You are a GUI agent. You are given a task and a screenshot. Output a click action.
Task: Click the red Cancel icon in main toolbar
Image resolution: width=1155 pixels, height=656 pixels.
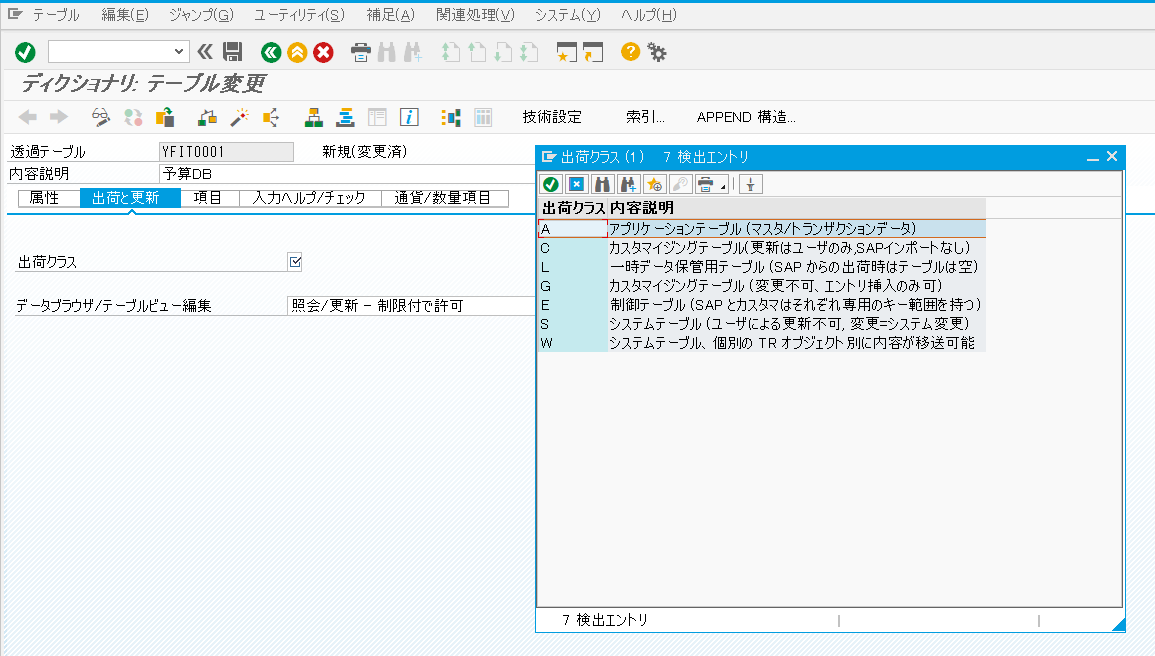[x=323, y=52]
